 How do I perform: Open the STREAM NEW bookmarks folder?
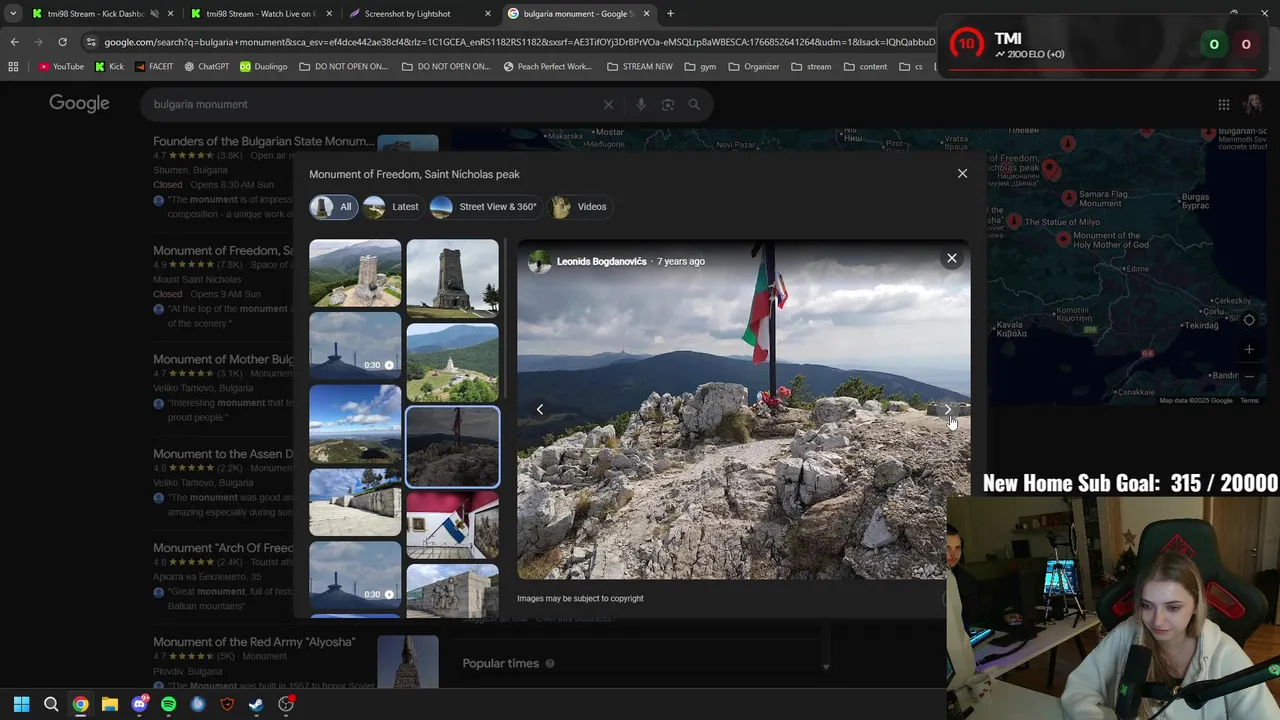[x=640, y=67]
